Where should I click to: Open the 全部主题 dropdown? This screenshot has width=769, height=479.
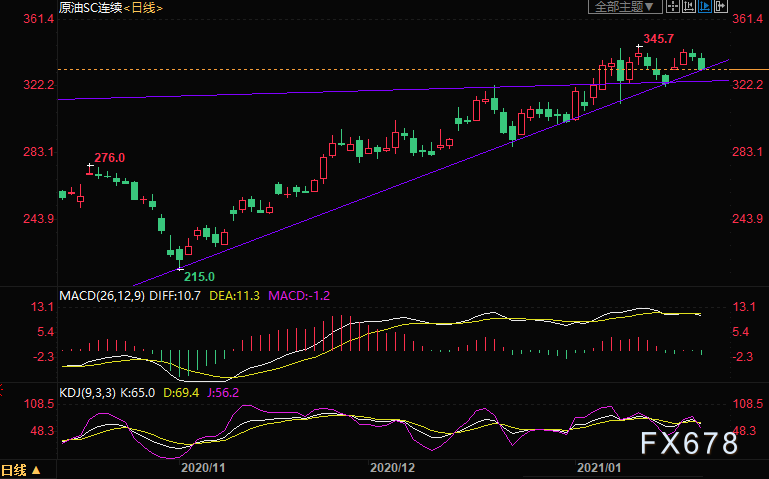pyautogui.click(x=625, y=6)
